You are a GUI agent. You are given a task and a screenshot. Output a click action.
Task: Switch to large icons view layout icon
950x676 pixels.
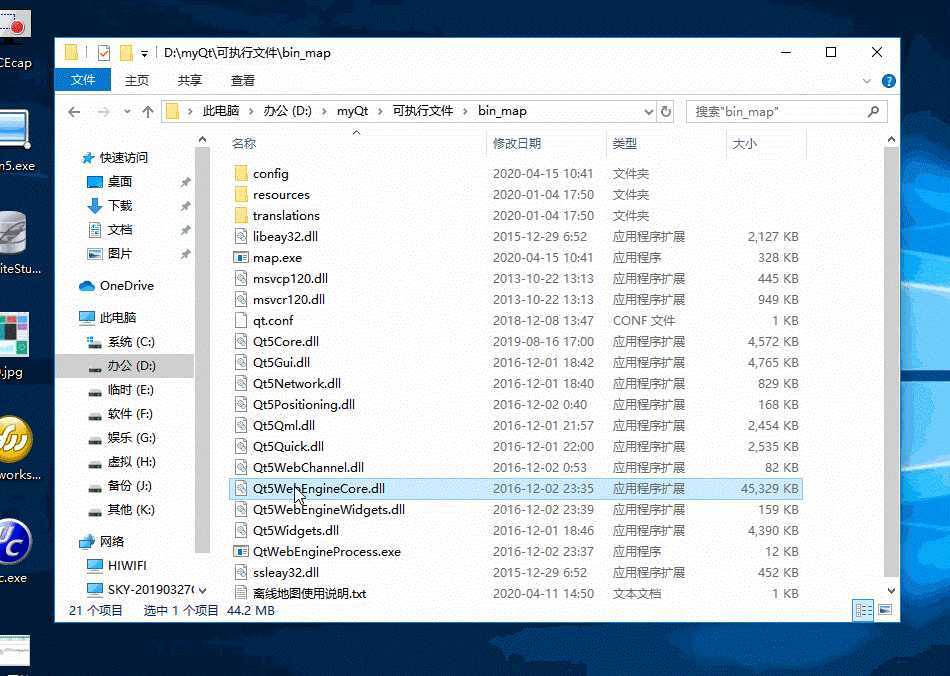(x=885, y=610)
